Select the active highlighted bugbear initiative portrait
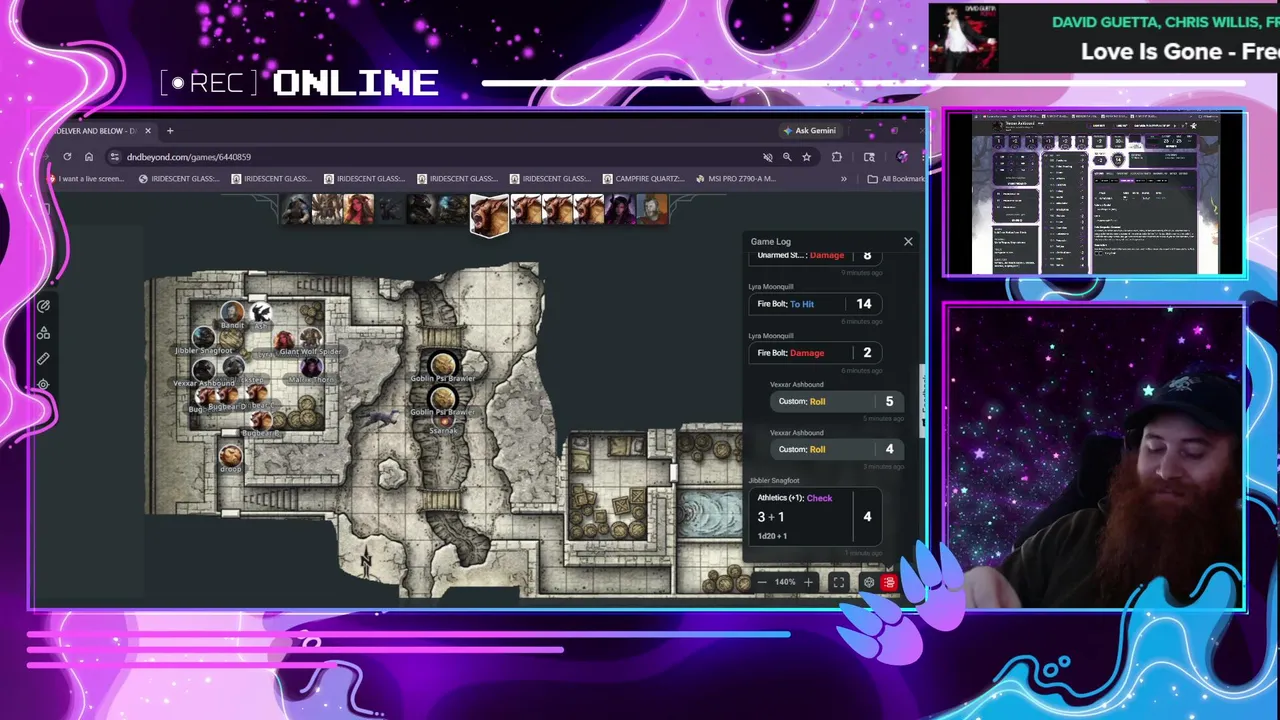This screenshot has width=1280, height=720. click(x=490, y=214)
